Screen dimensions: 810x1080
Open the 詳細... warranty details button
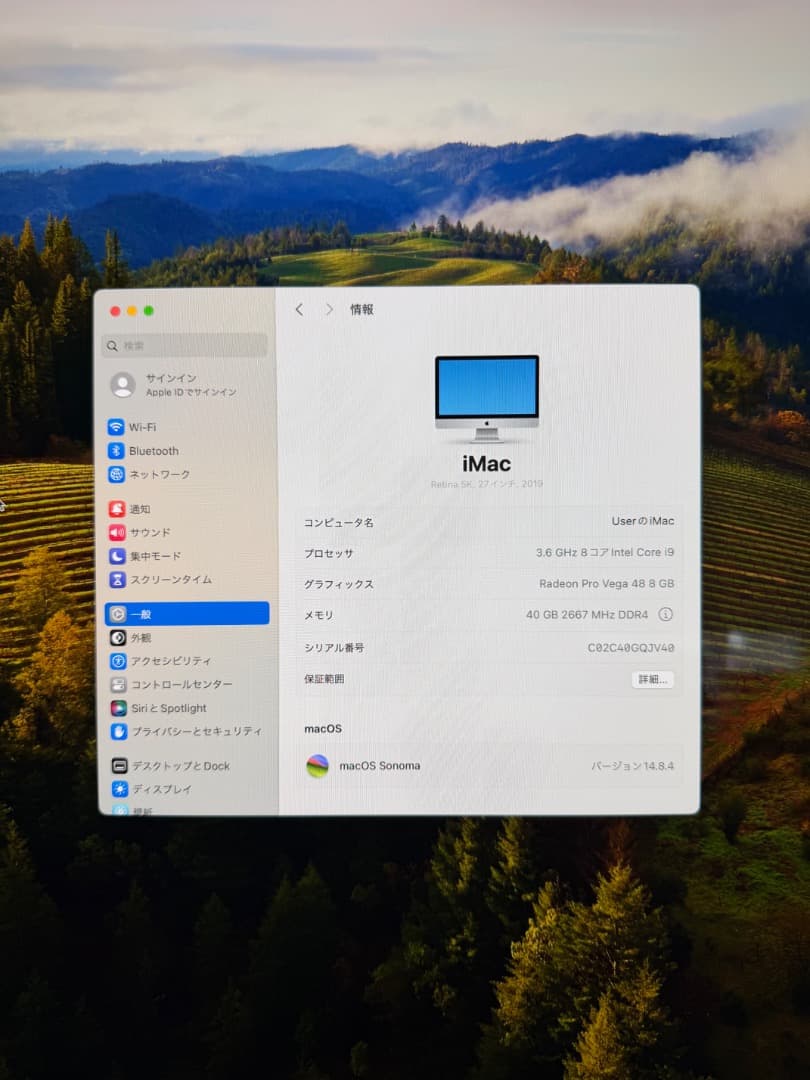[652, 679]
